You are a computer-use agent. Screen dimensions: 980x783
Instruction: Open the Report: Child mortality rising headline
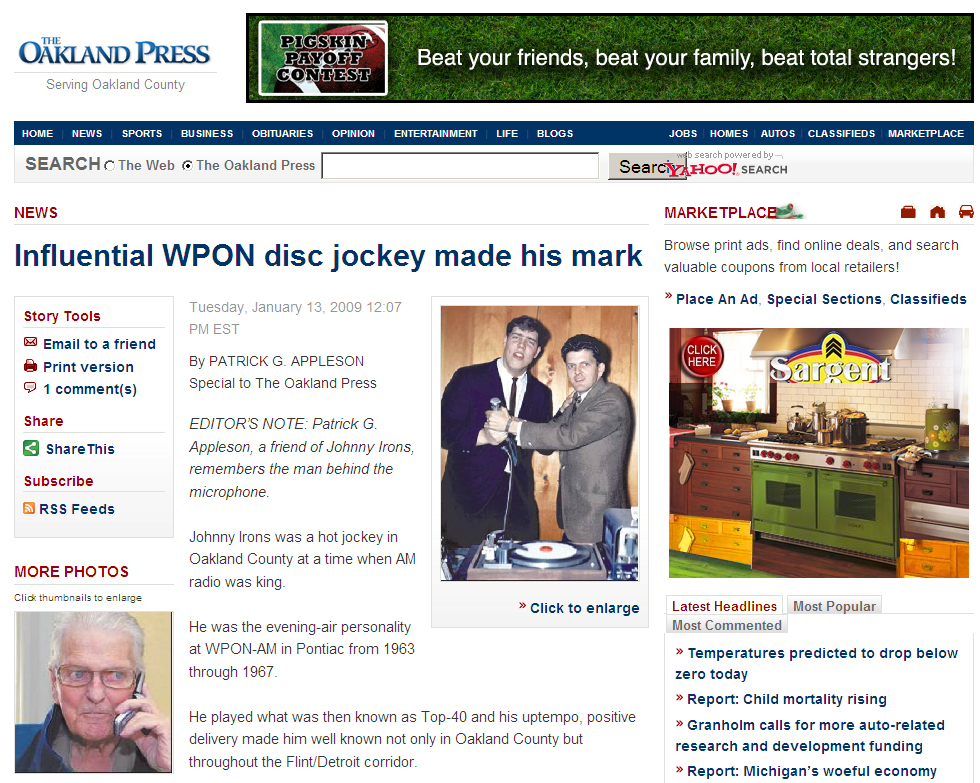click(787, 699)
